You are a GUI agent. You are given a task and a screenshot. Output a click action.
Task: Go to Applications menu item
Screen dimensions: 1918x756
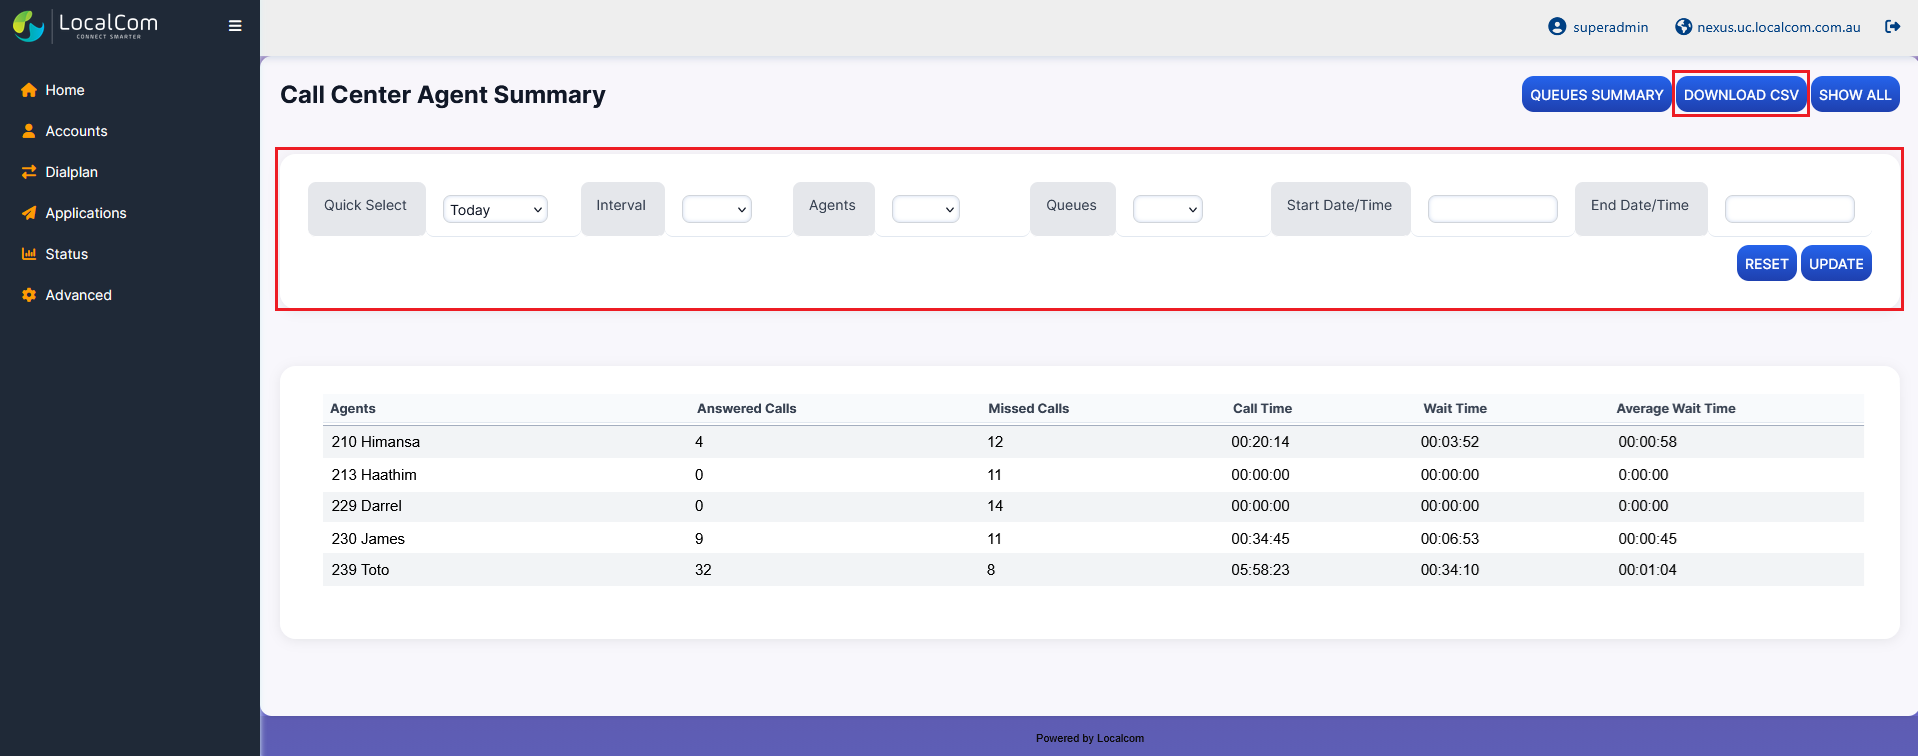pyautogui.click(x=85, y=213)
